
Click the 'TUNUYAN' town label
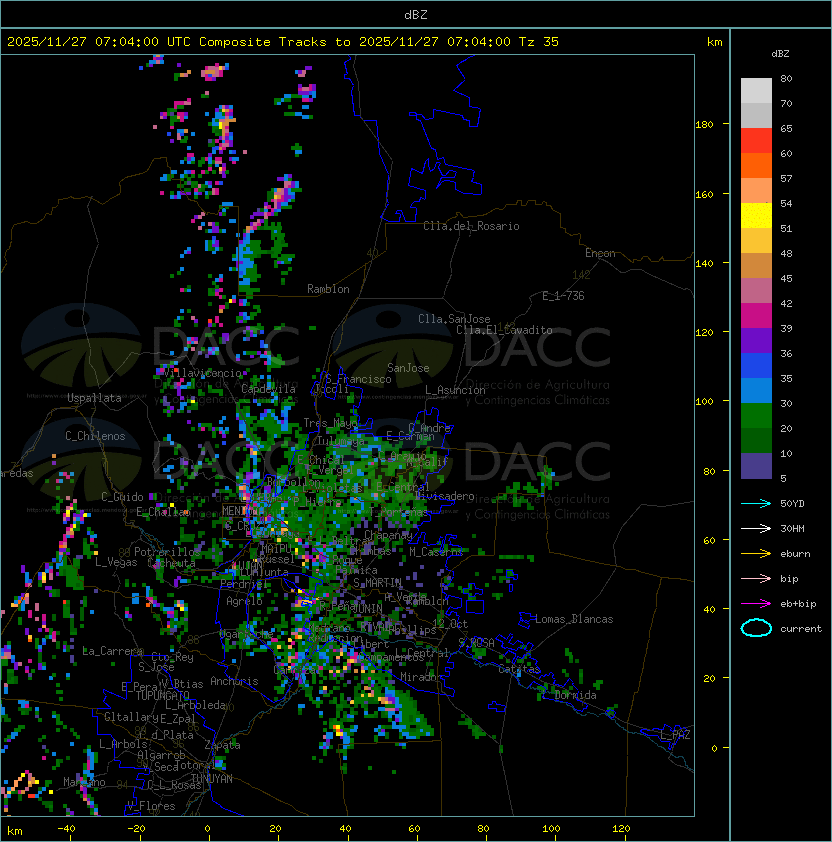point(212,779)
